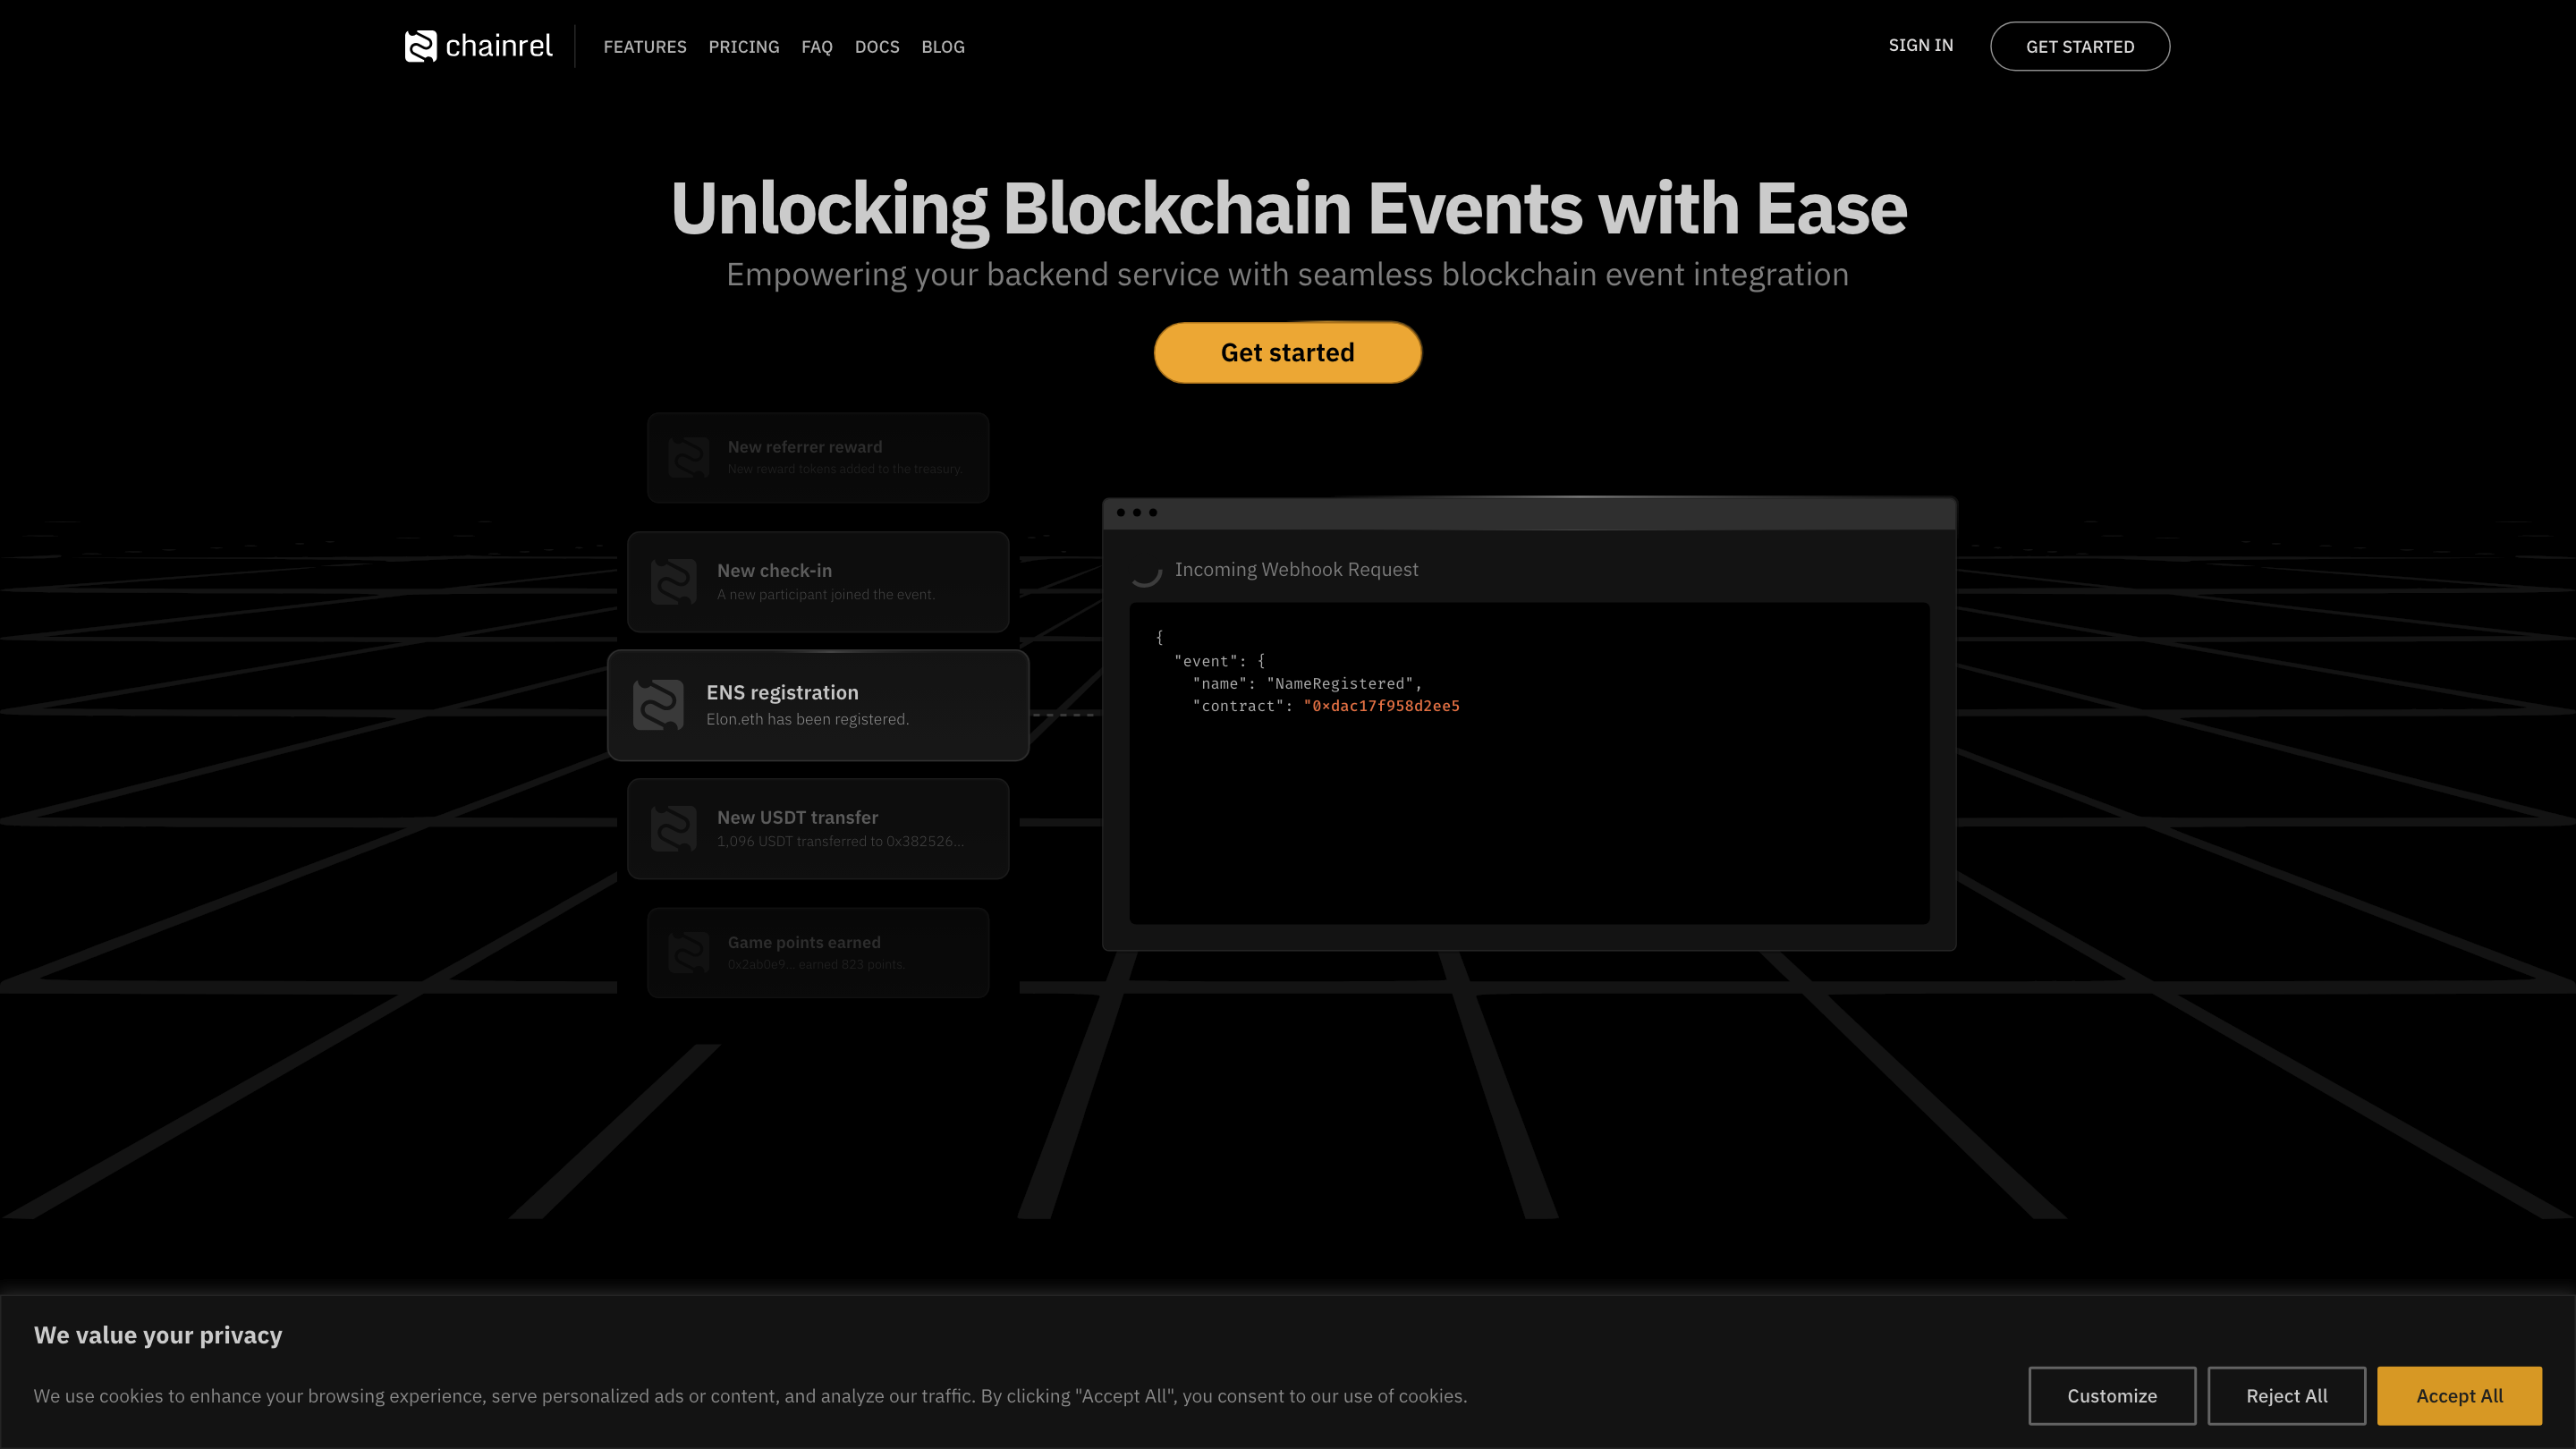Click the Sign In link

pos(1920,45)
